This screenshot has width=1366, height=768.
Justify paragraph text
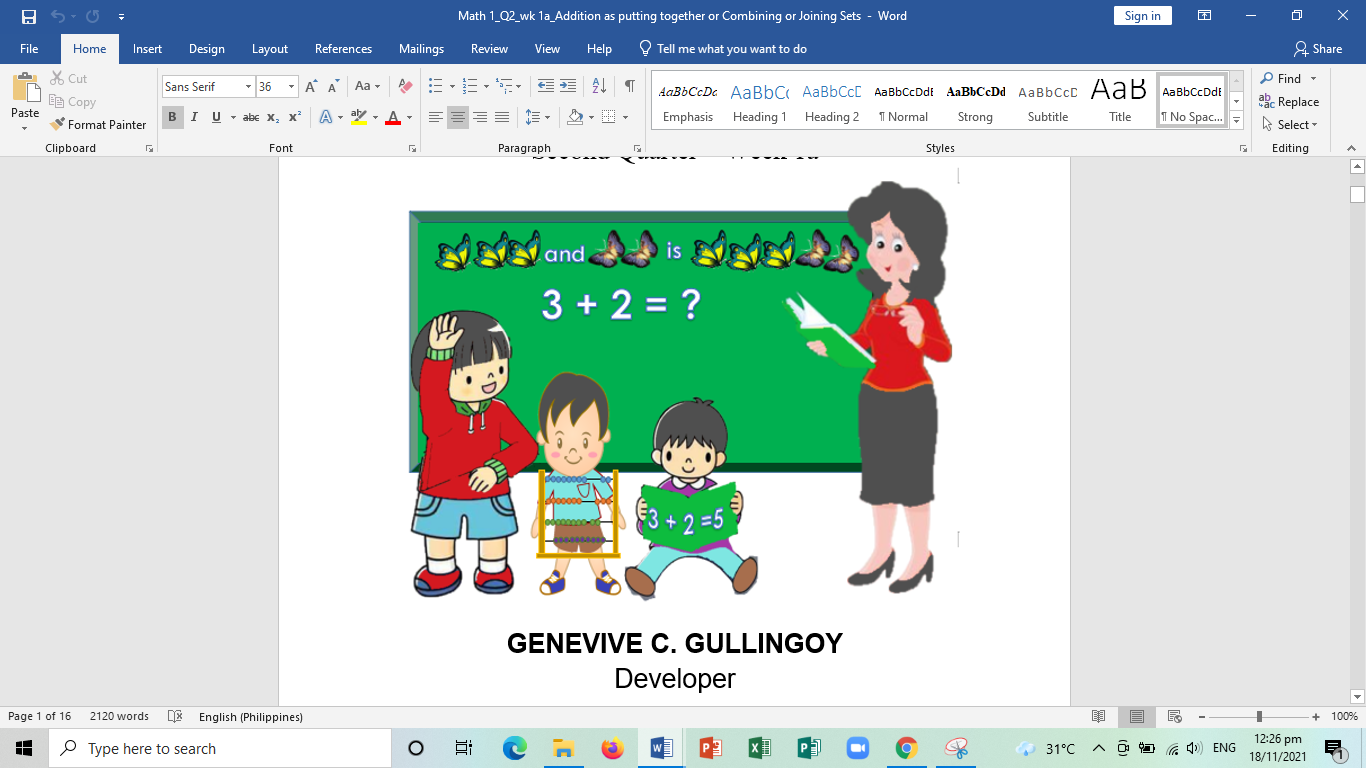502,117
